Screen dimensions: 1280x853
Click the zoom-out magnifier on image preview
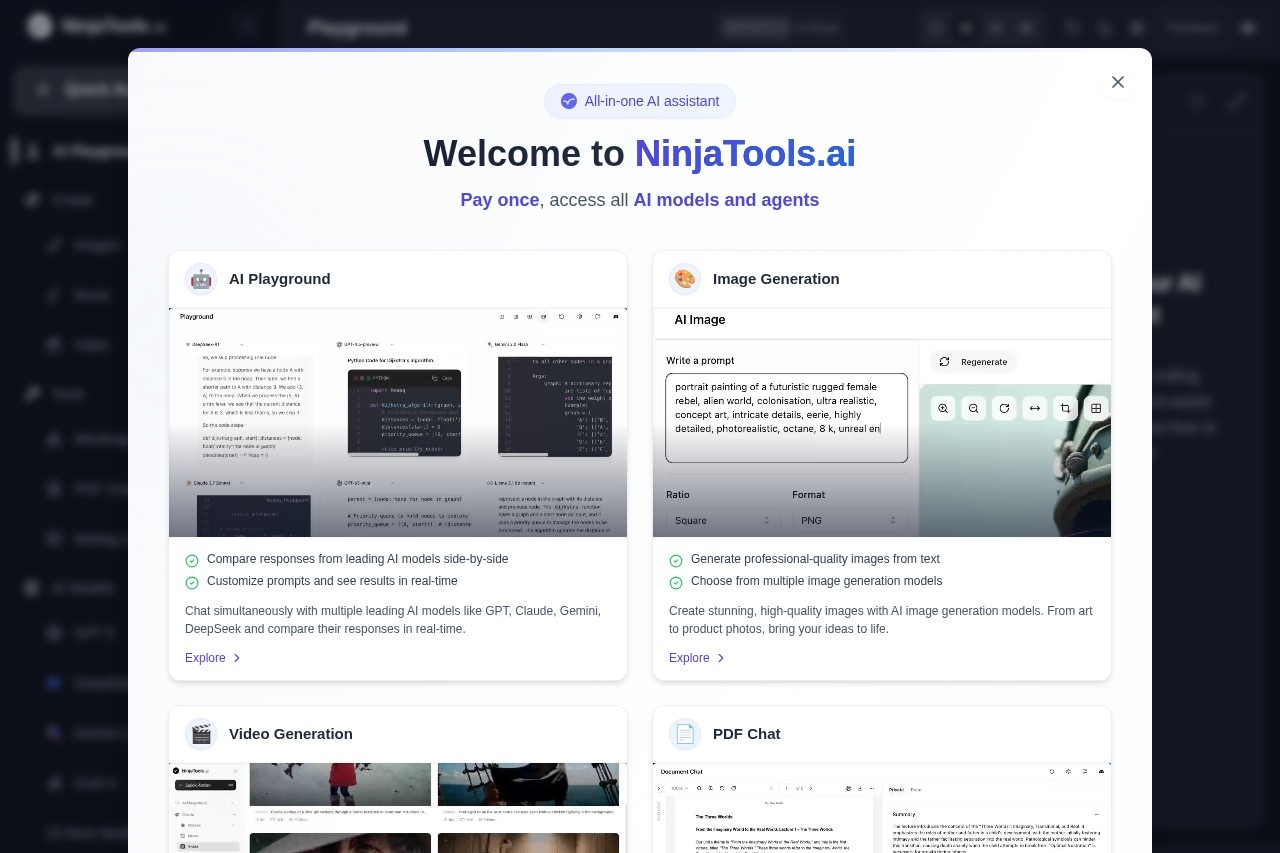974,408
